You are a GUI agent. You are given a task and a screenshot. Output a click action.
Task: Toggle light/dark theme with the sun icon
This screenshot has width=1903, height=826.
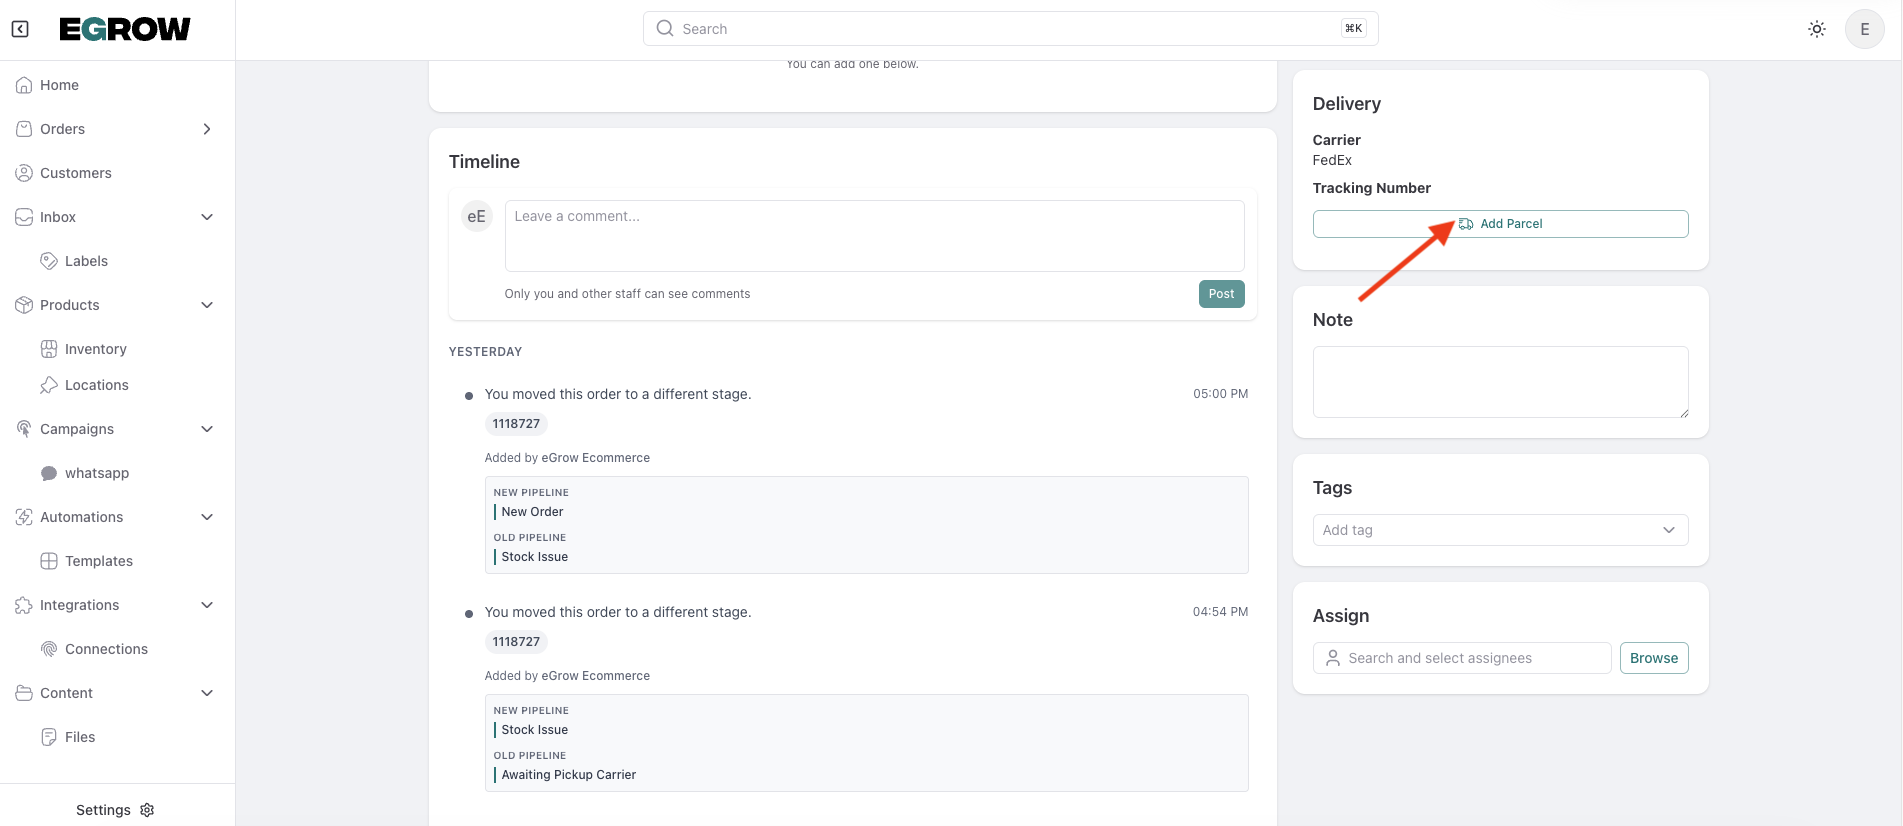[x=1816, y=29]
